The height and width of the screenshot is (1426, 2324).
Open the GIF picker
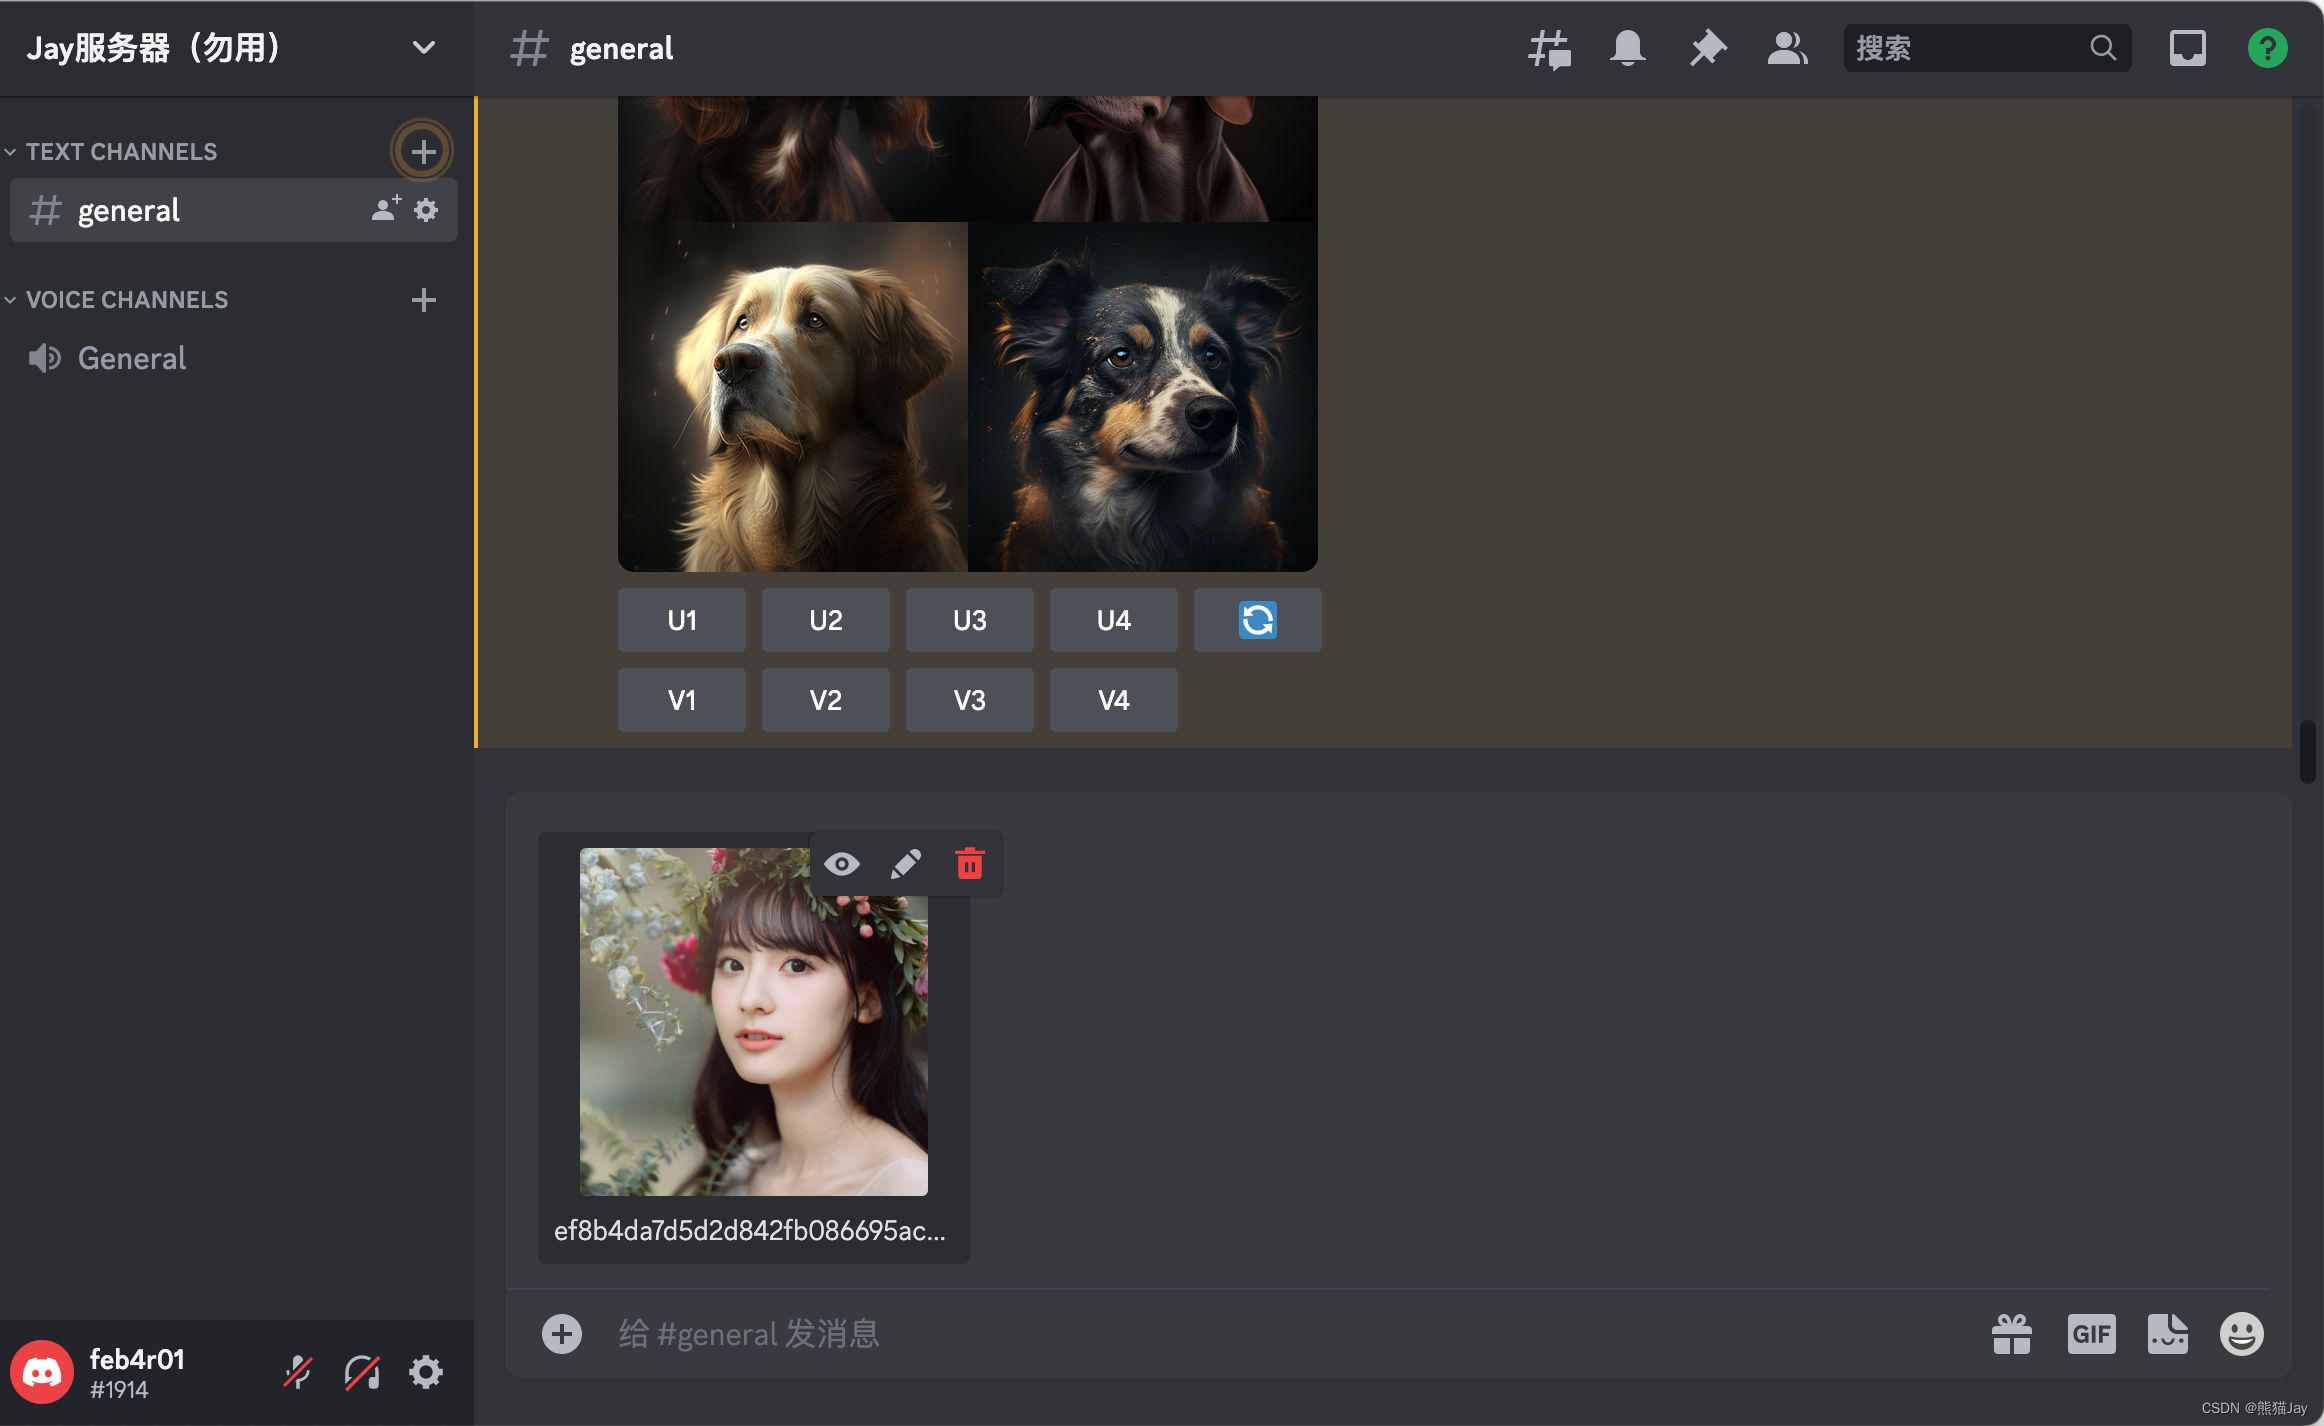[2091, 1333]
